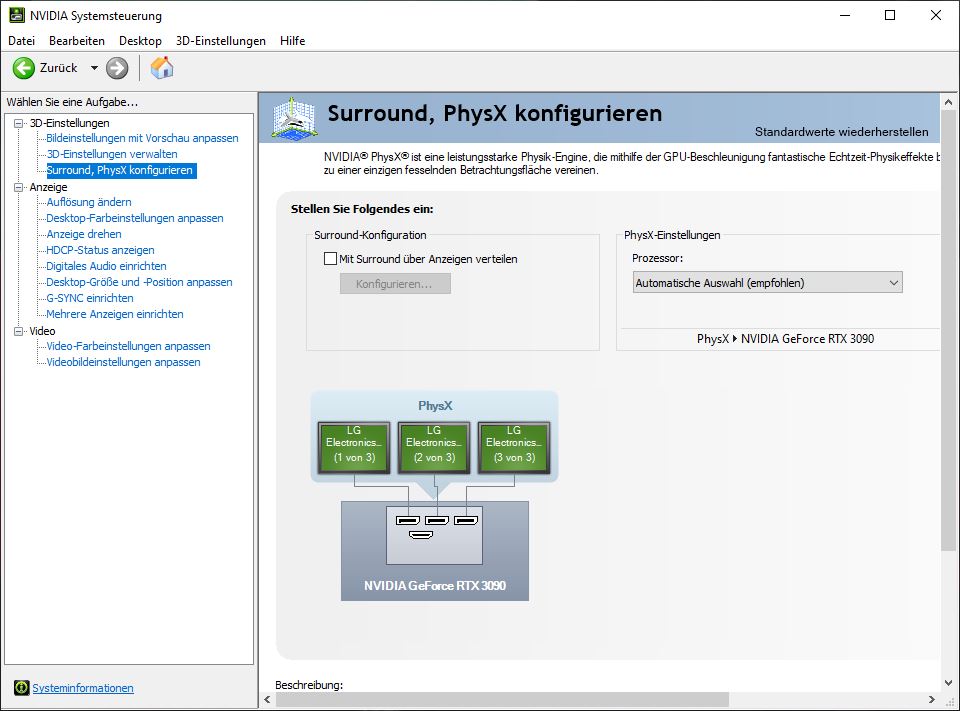Open Digitales Audio einrichten
The width and height of the screenshot is (960, 711).
(x=106, y=266)
